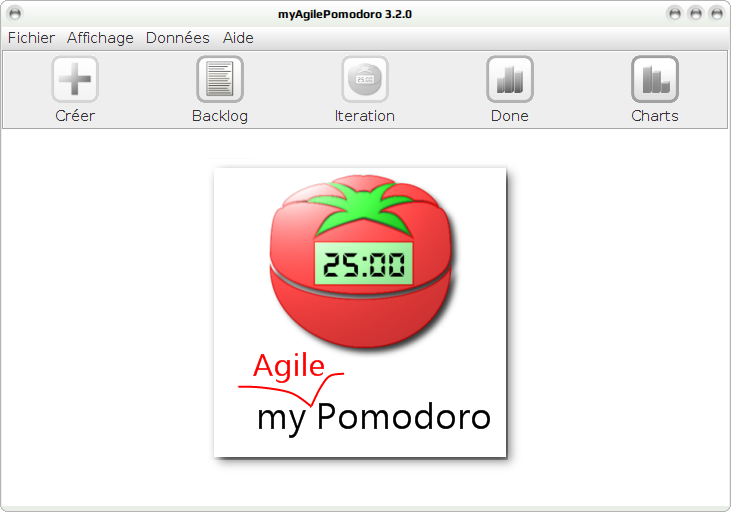Open the Aide menu
This screenshot has height=512, width=731.
point(238,38)
